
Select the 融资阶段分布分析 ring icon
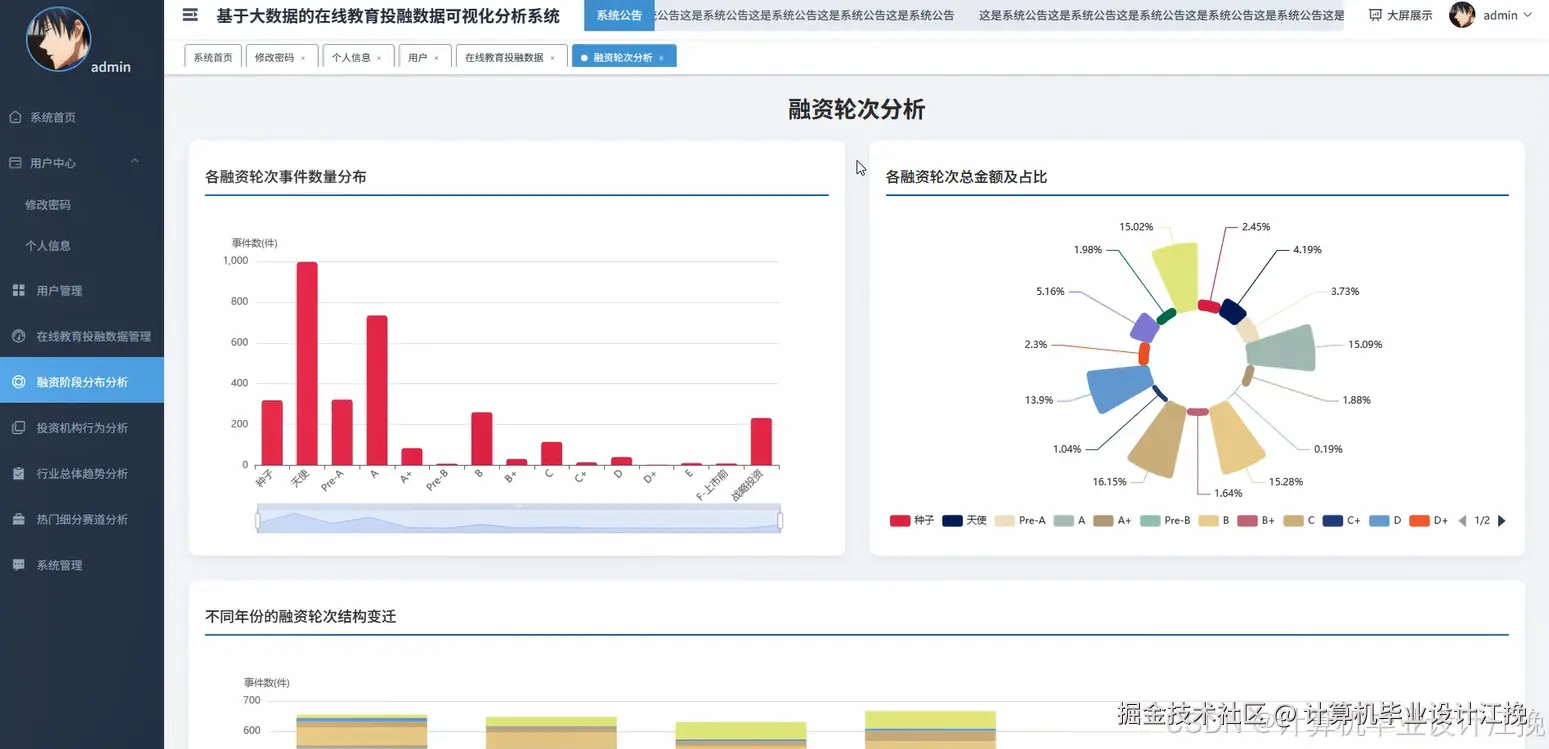18,382
